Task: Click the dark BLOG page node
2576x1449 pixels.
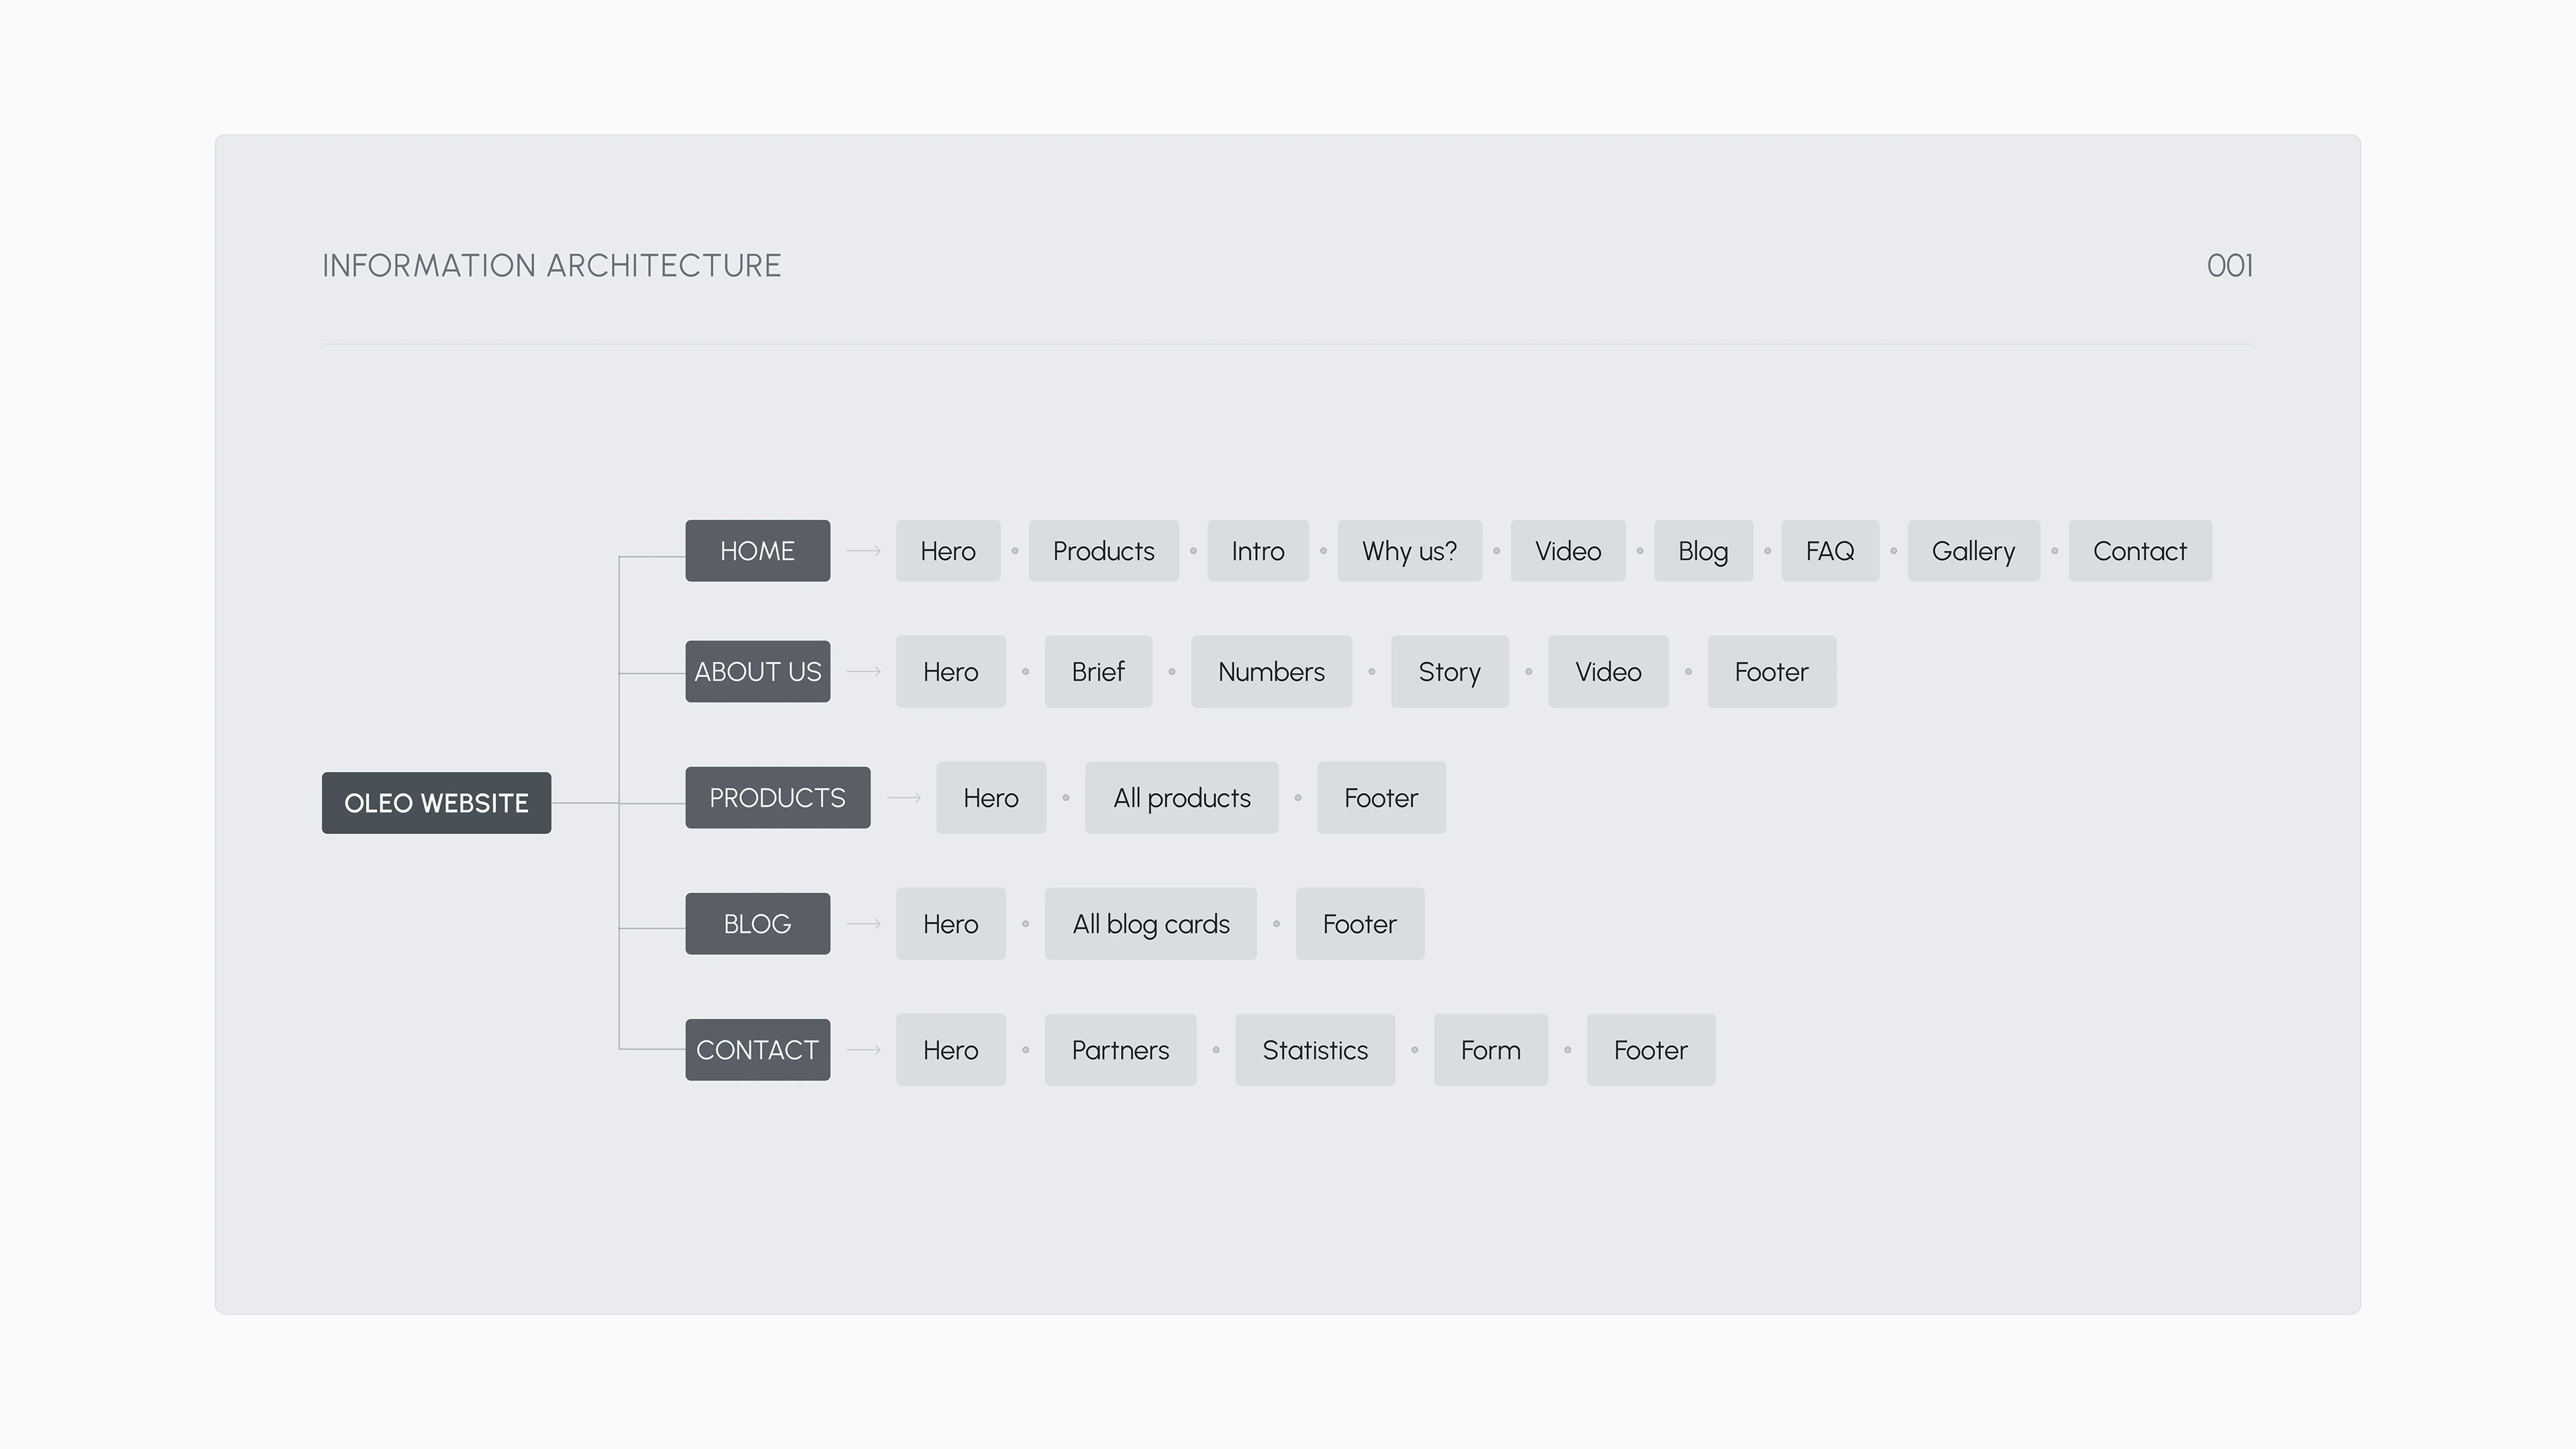Action: coord(757,924)
